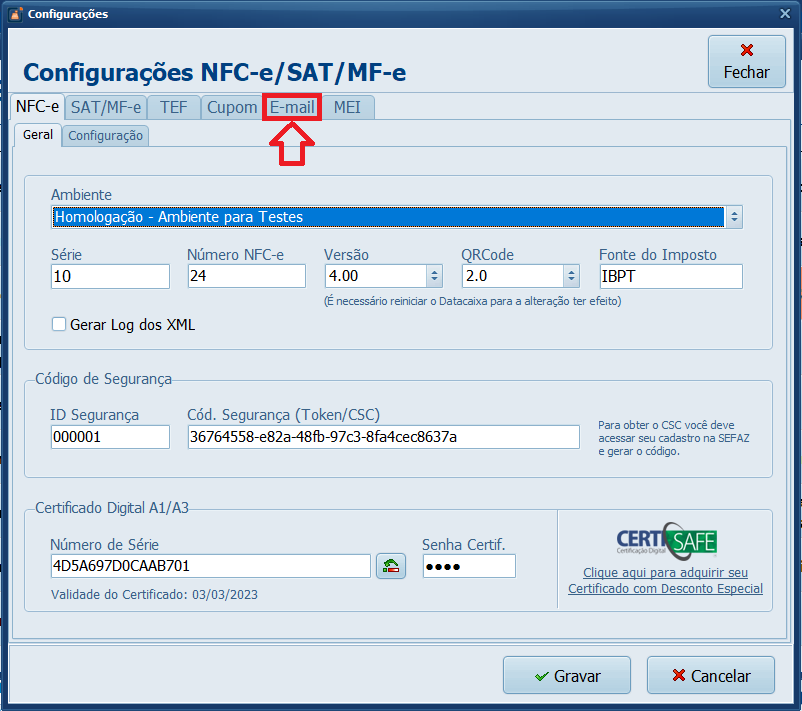802x711 pixels.
Task: Click the Fechar button
Action: point(746,62)
